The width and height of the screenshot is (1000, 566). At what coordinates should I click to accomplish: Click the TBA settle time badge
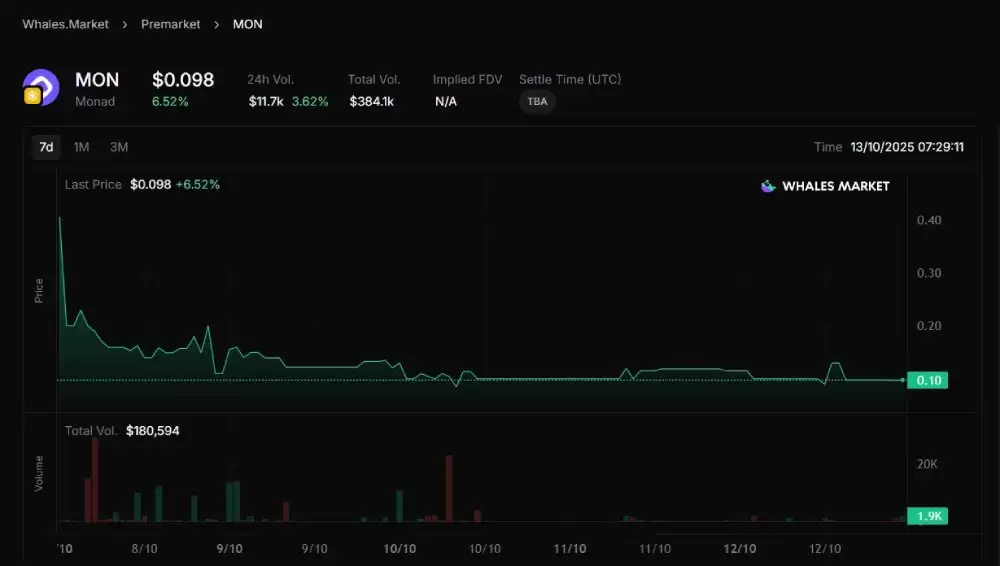click(x=538, y=101)
